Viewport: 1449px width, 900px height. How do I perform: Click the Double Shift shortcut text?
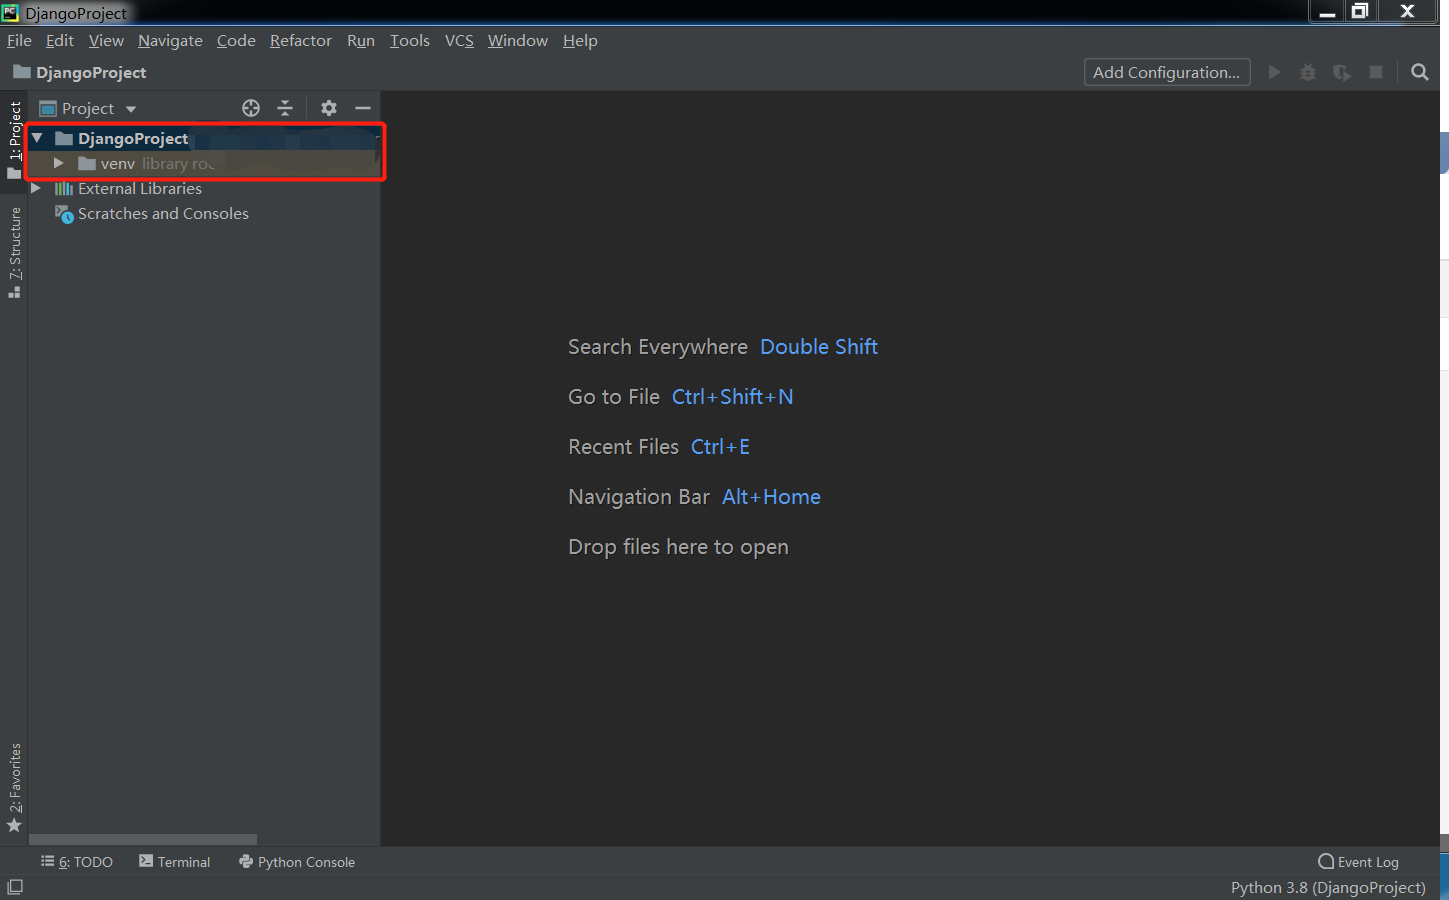click(x=819, y=347)
